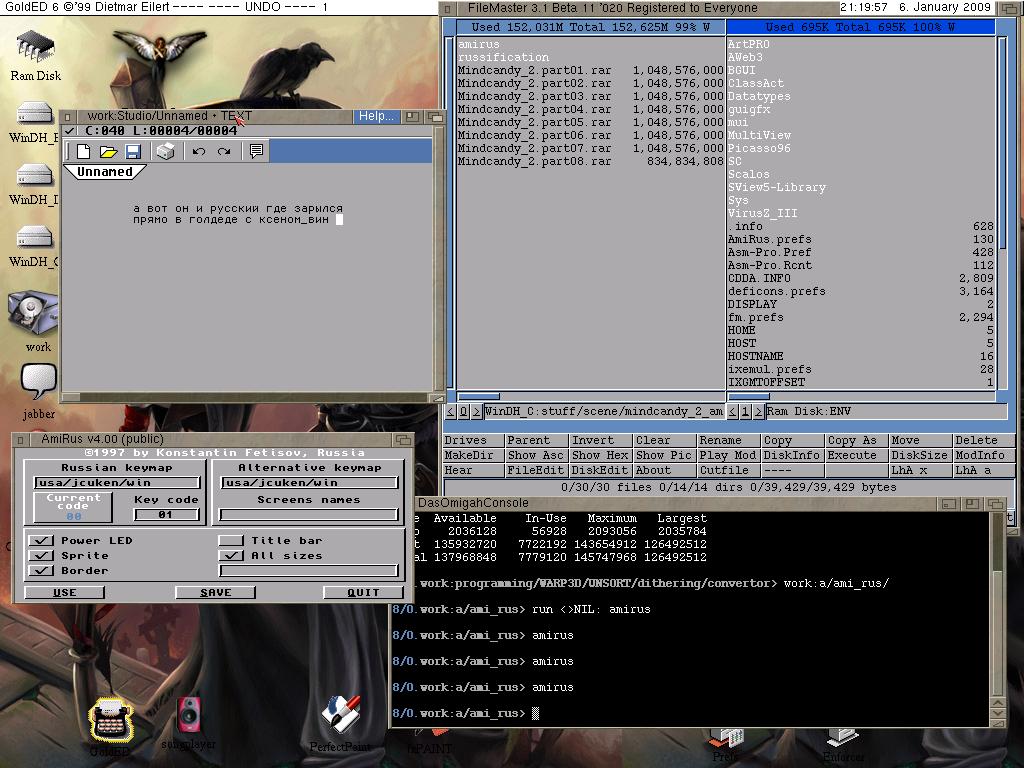Click the Print icon in GoldED toolbar

(x=166, y=152)
